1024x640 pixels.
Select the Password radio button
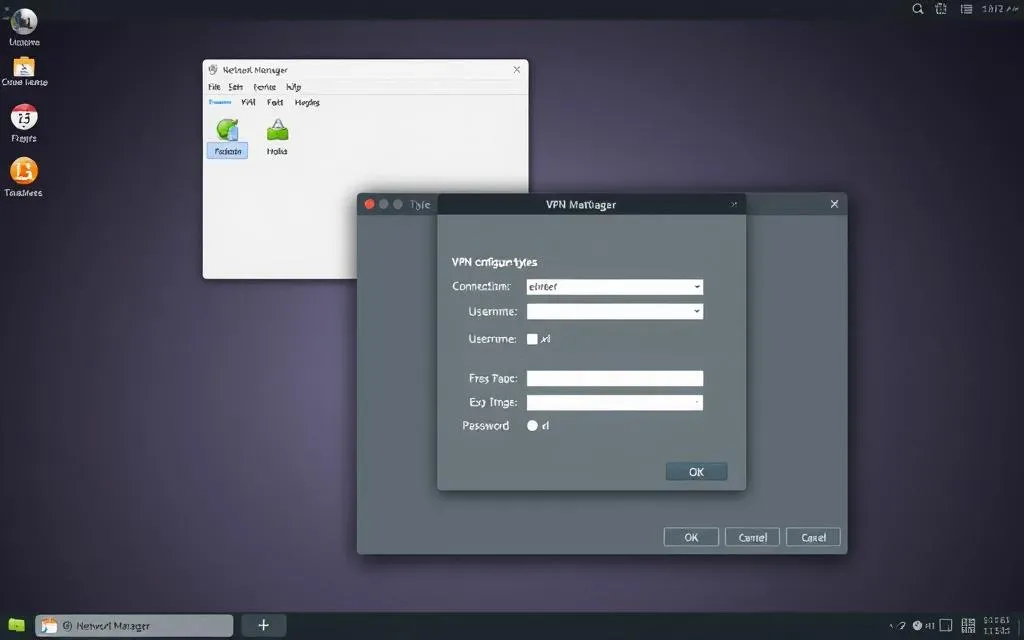click(x=534, y=425)
